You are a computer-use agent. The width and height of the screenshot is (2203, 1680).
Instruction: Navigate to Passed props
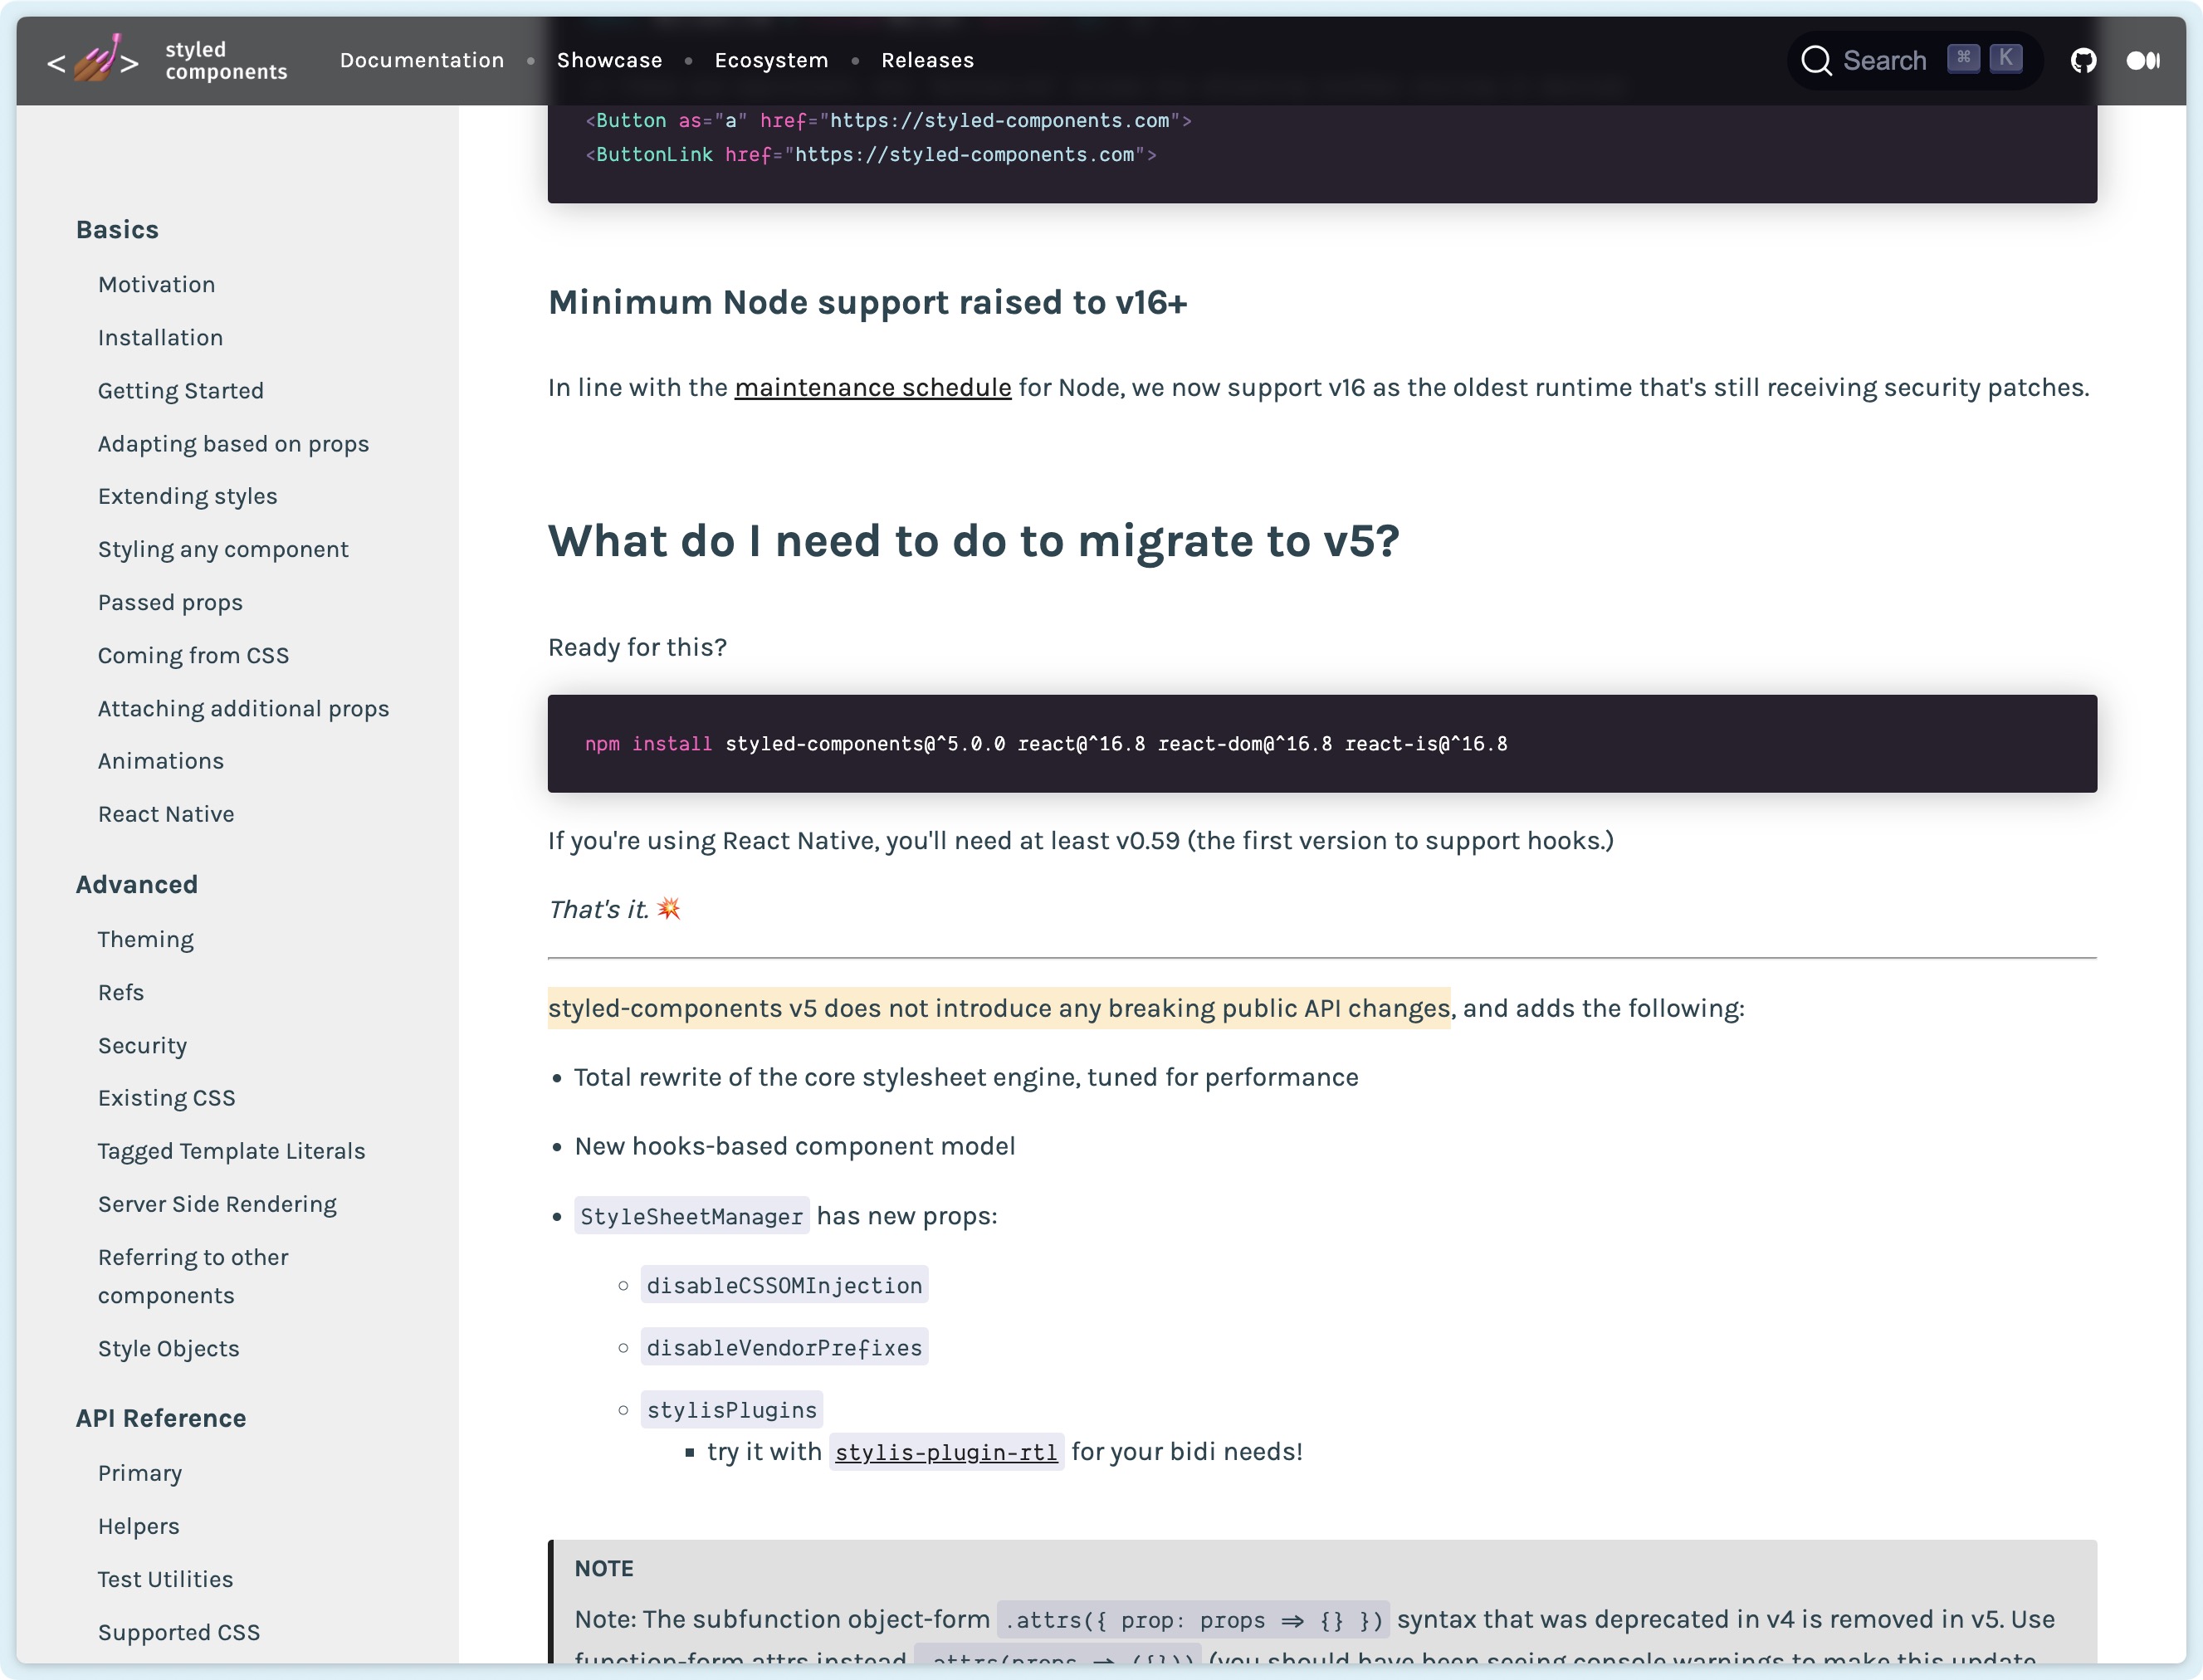pos(170,603)
